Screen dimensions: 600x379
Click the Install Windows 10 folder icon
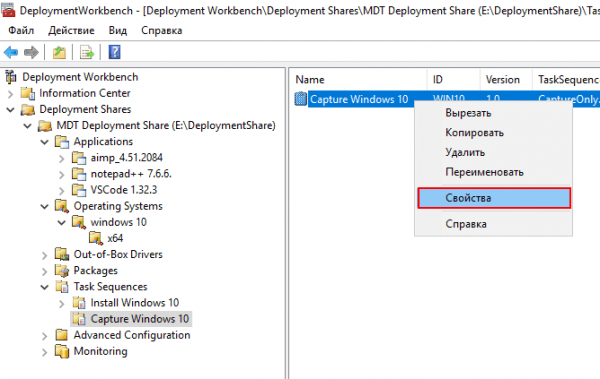coord(79,303)
